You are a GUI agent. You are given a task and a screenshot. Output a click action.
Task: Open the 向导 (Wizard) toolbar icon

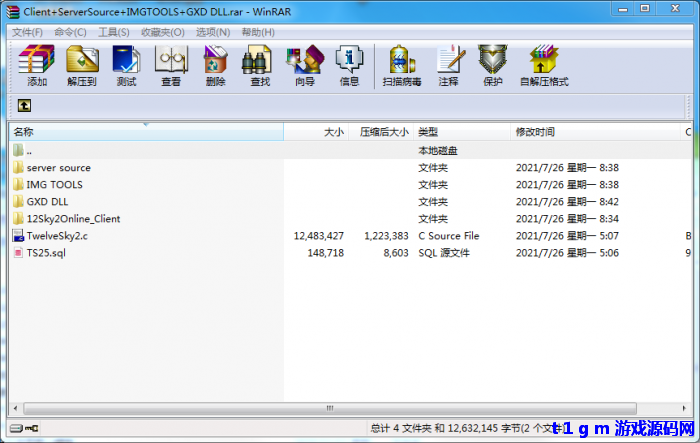pyautogui.click(x=305, y=59)
